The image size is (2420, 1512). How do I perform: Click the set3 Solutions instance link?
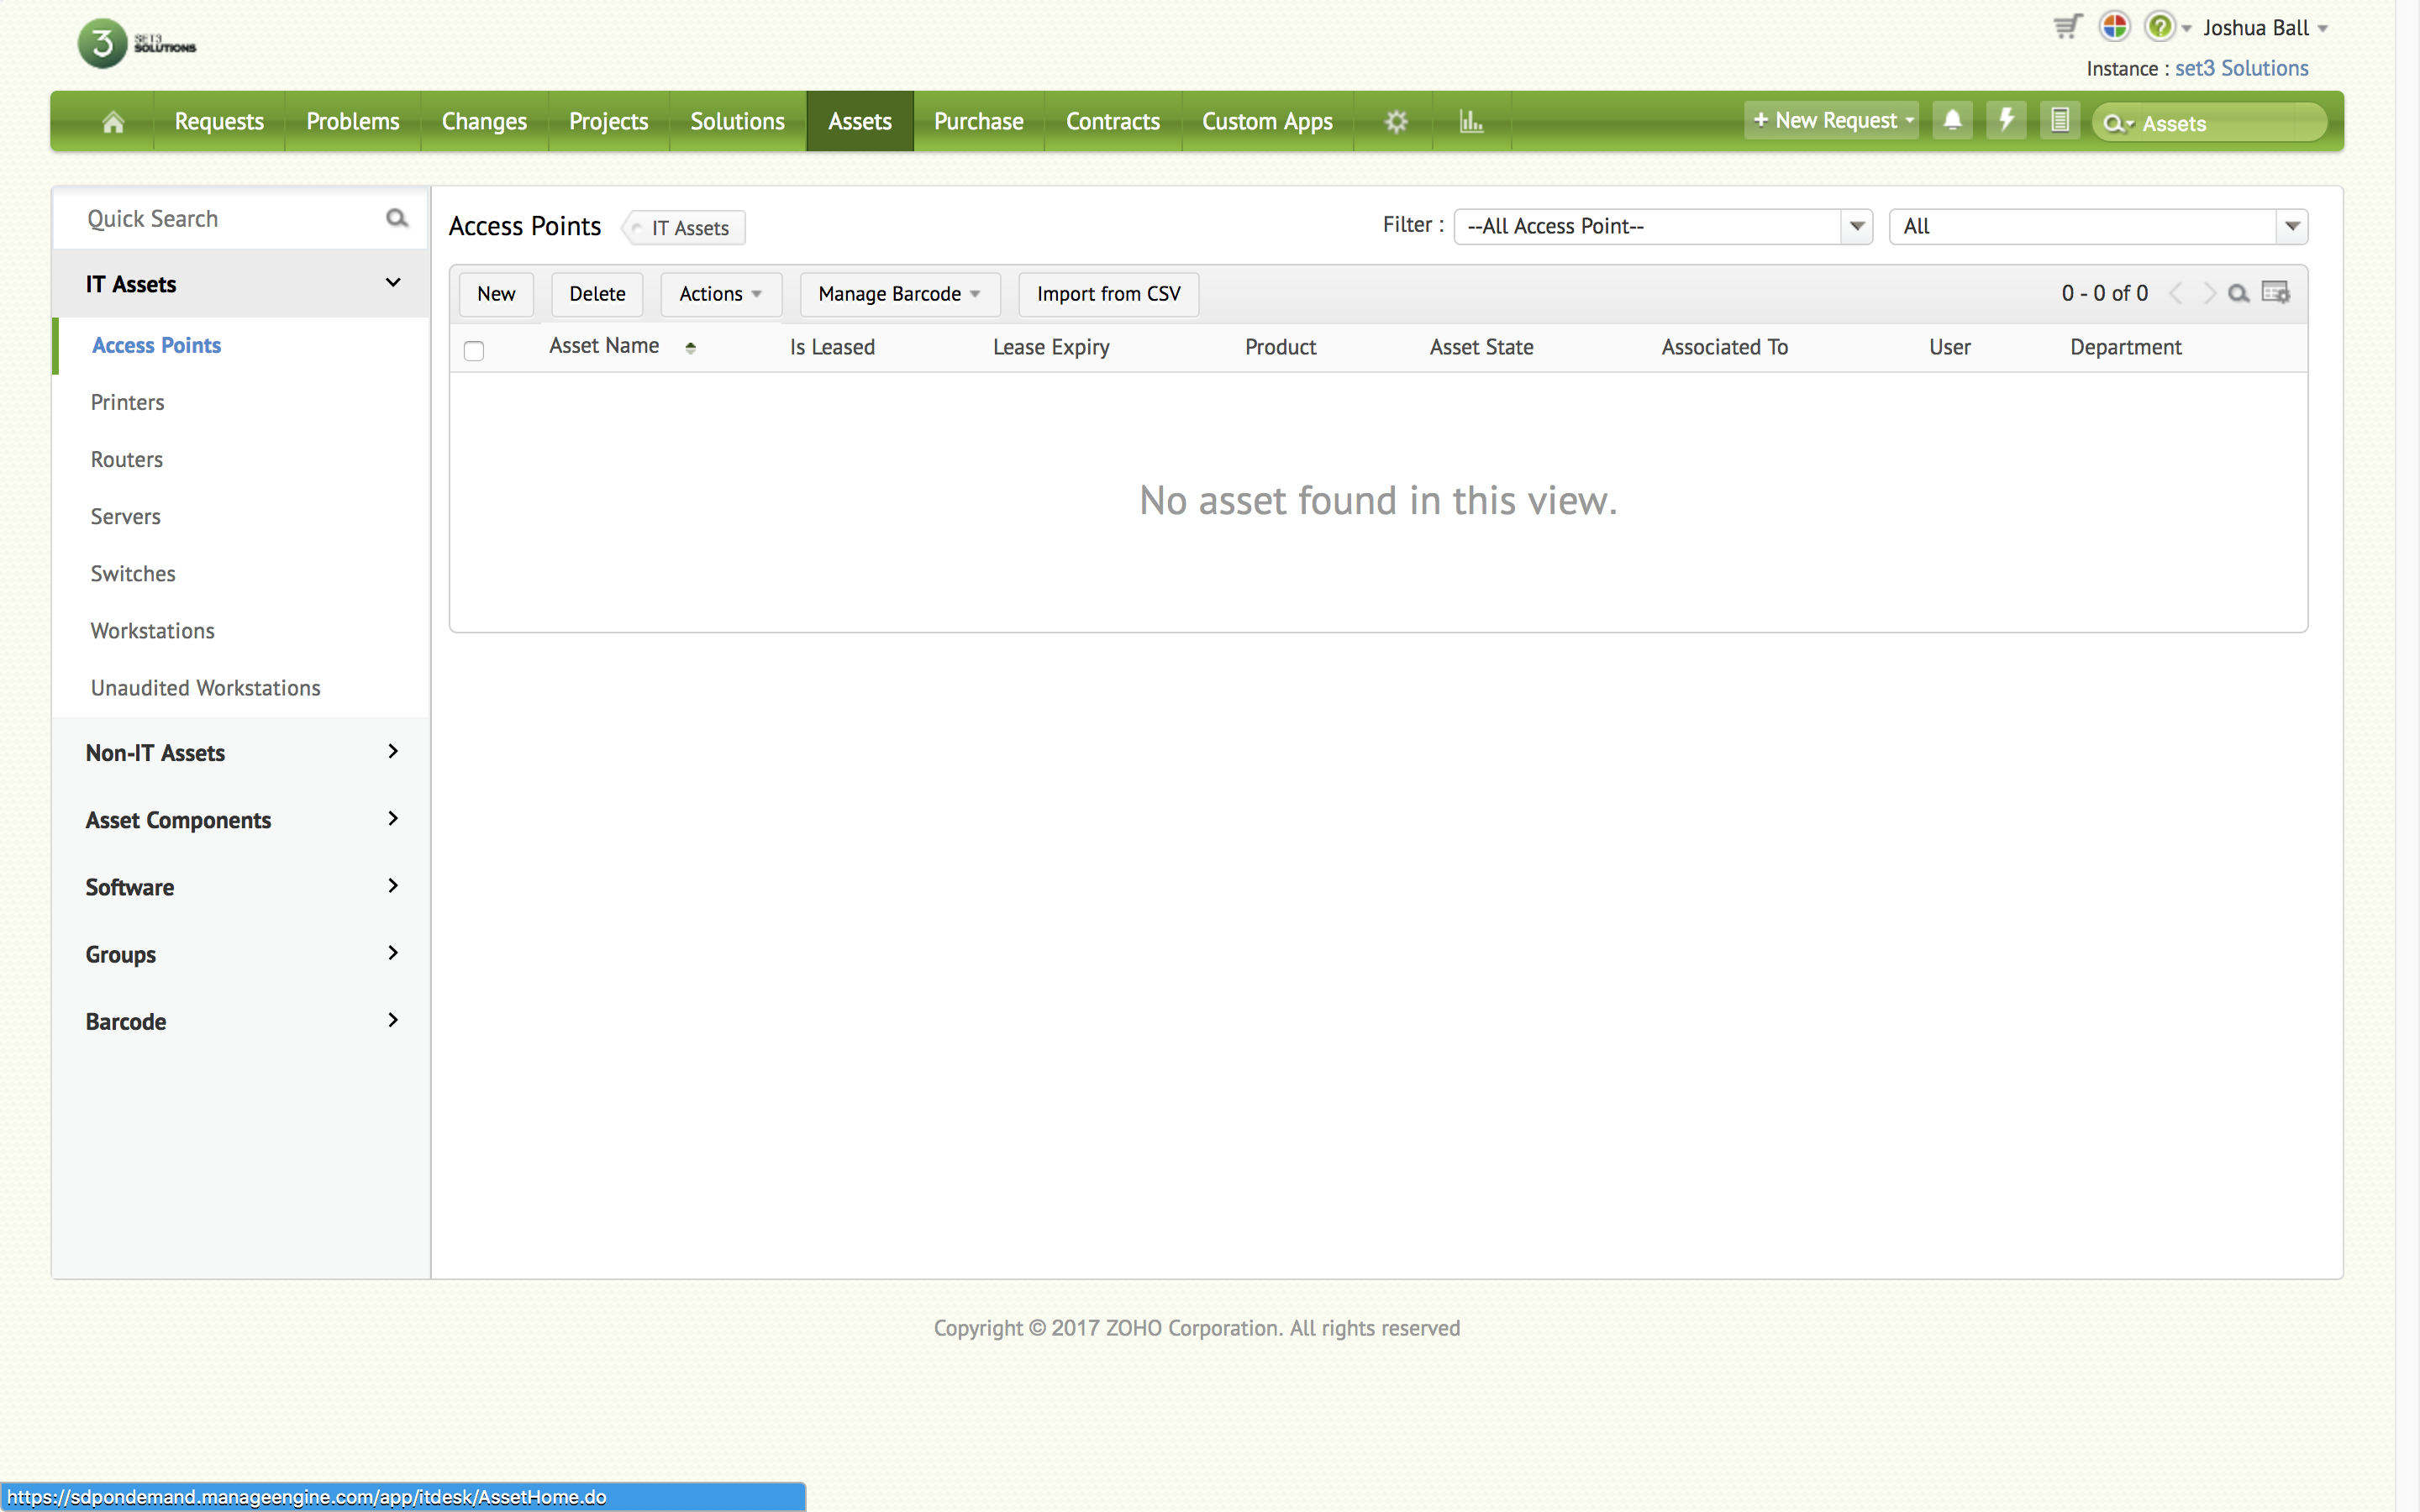pyautogui.click(x=2241, y=68)
